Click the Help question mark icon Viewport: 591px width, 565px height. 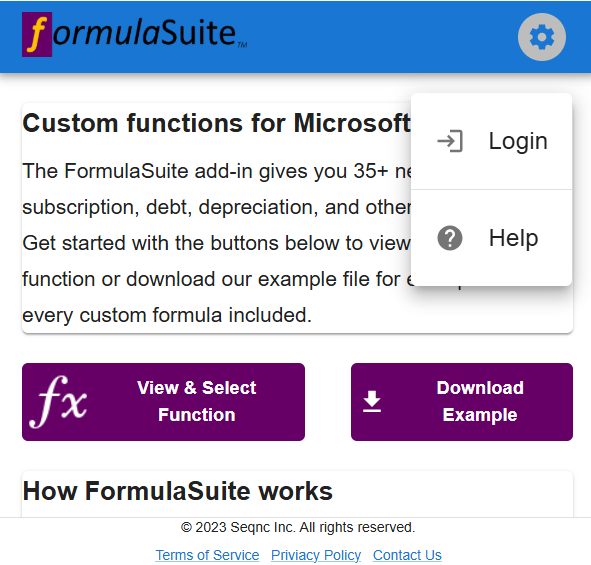[450, 238]
